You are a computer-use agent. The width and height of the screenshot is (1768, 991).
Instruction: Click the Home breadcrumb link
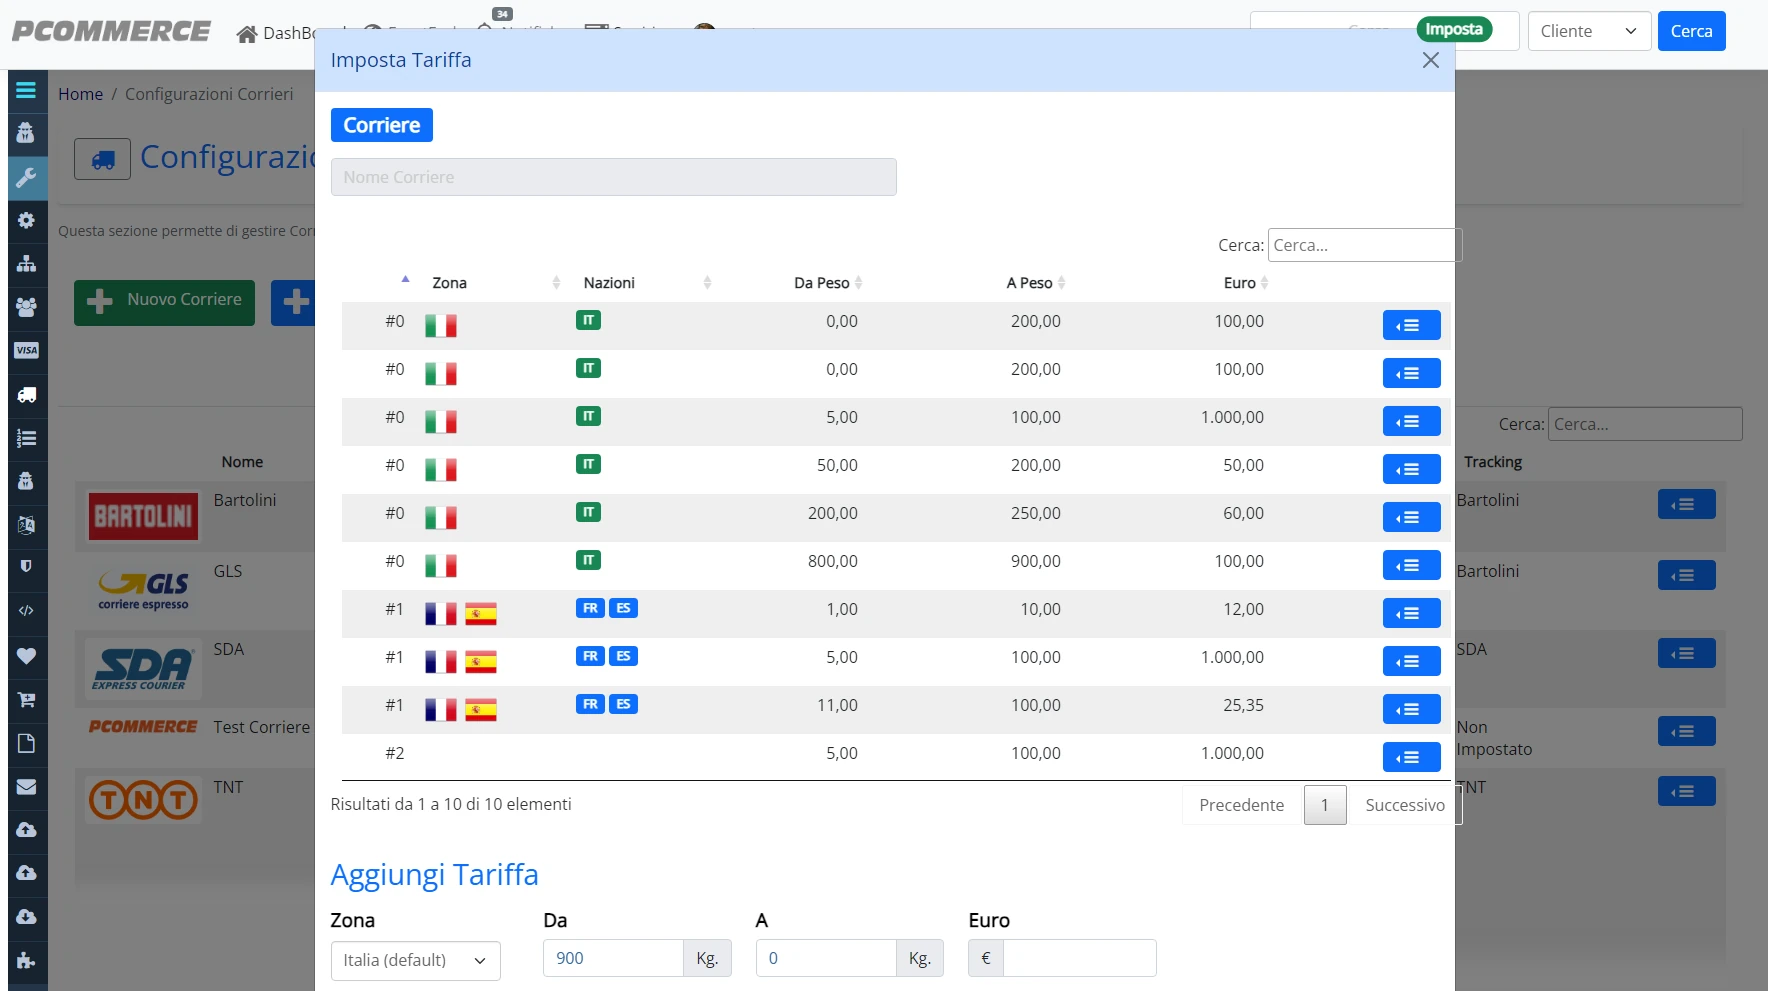pos(80,94)
